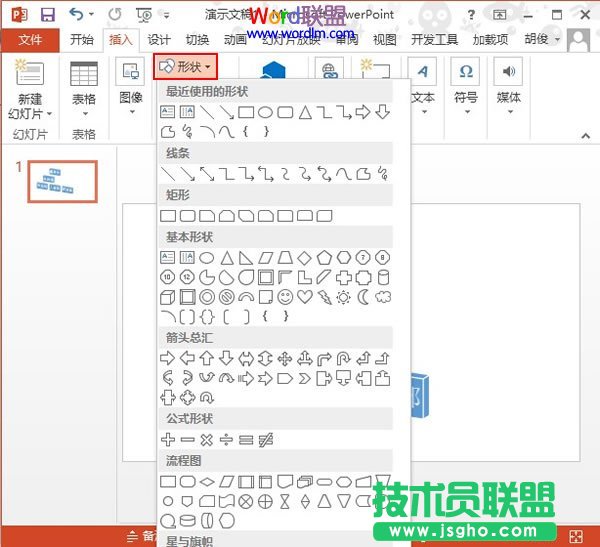
Task: Choose right arrow in recently used shapes
Action: 363,112
